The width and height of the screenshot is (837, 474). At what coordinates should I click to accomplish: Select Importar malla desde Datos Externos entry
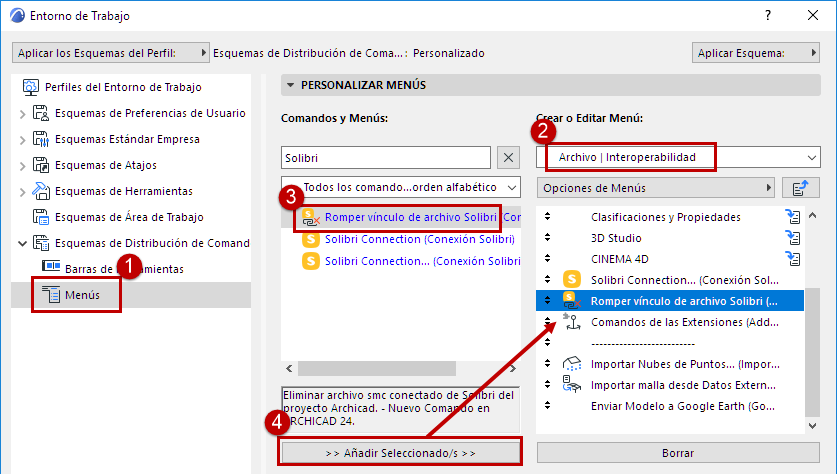point(670,385)
